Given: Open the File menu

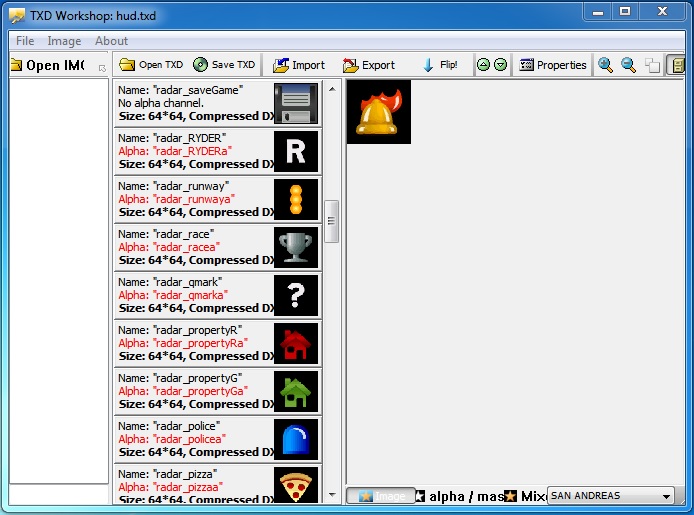Looking at the screenshot, I should tap(25, 41).
